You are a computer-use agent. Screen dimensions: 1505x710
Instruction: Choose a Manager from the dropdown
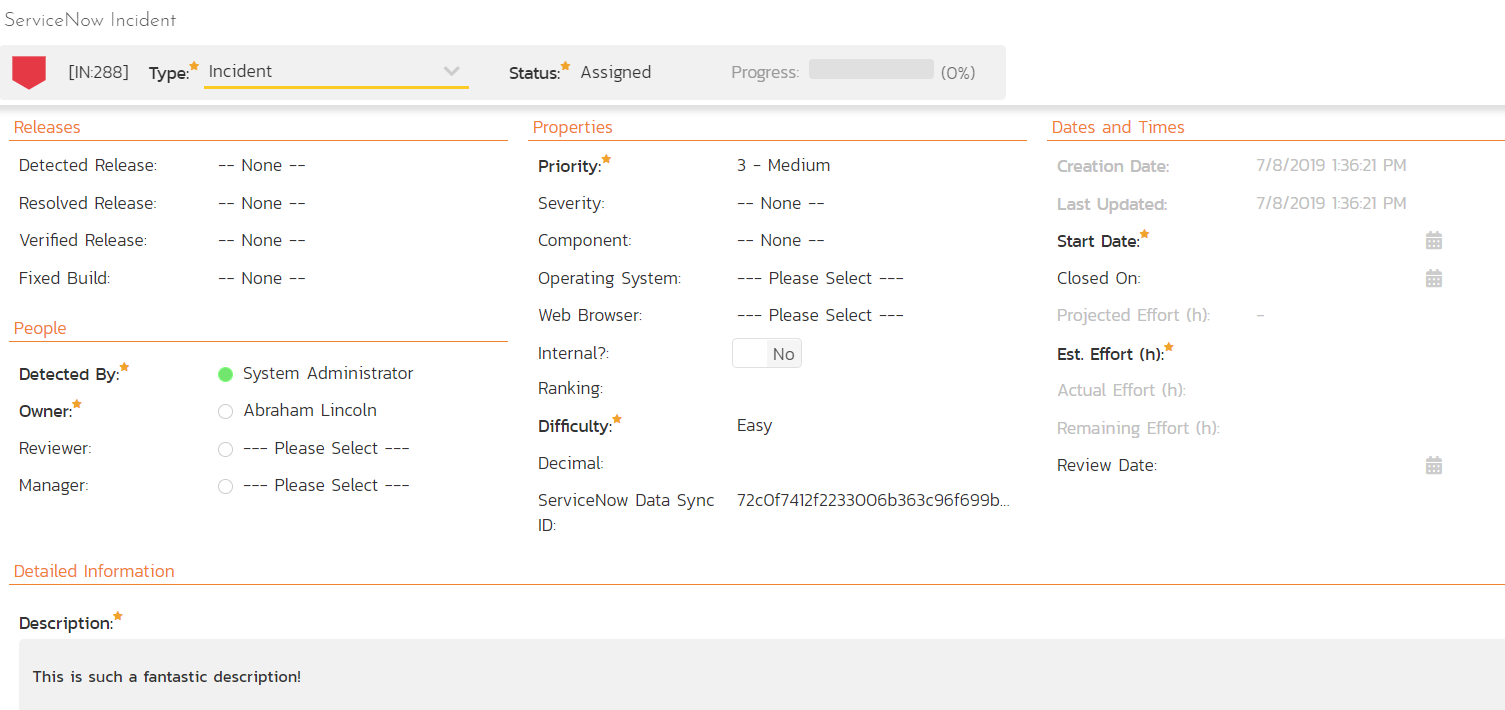(x=326, y=486)
